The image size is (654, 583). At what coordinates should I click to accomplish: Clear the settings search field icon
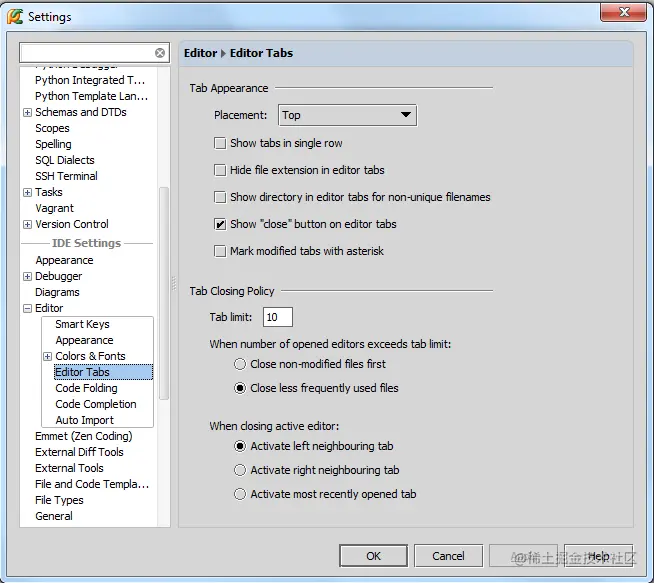[x=160, y=53]
